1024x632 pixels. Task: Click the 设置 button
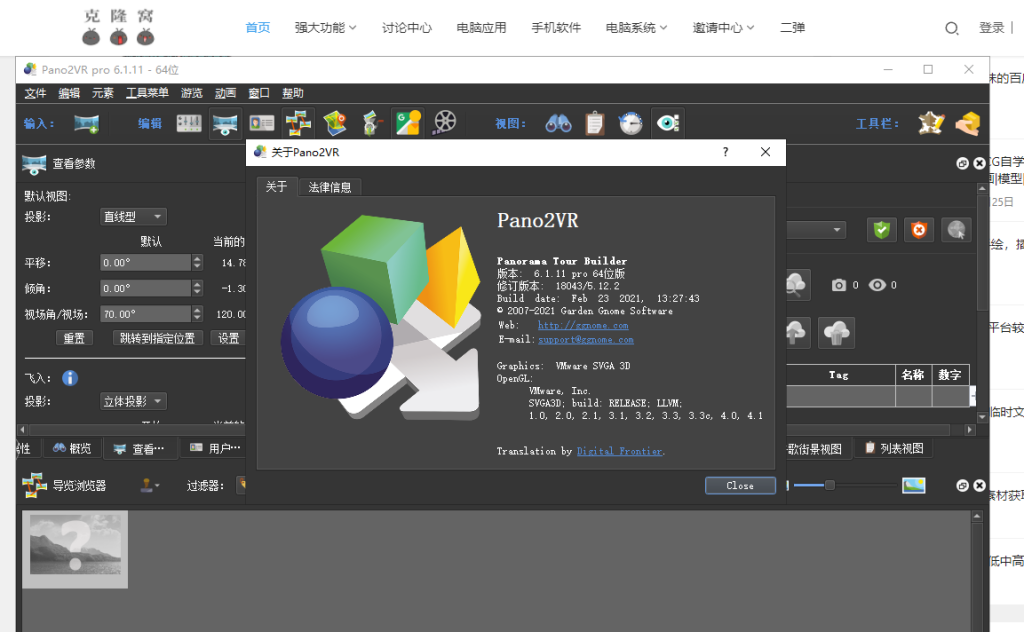pos(228,338)
